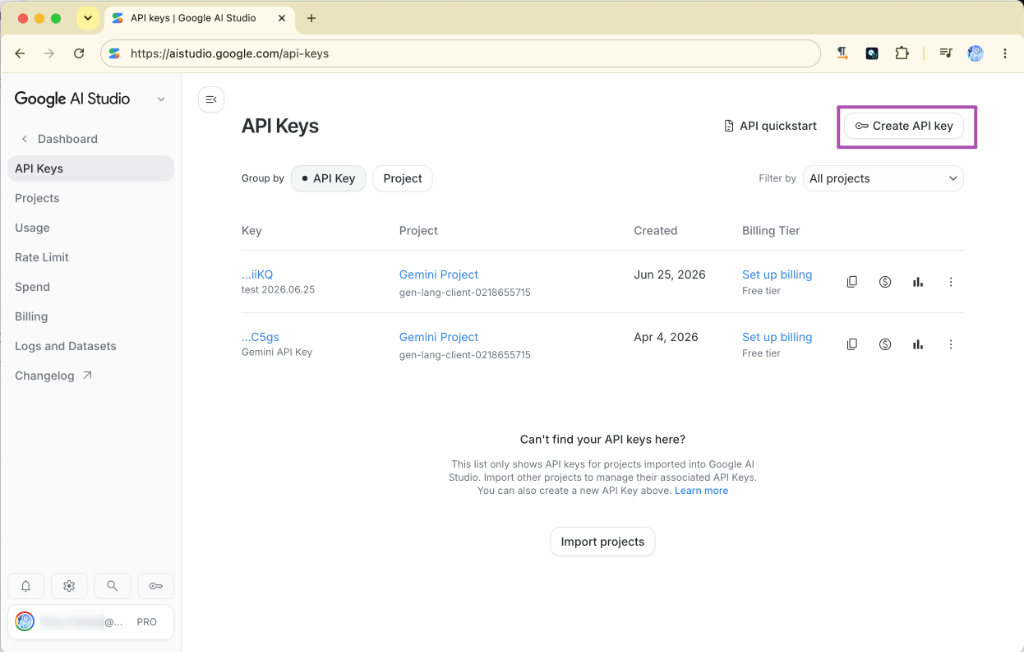Open more options for the ...C5gs key
Viewport: 1024px width, 652px height.
pos(951,344)
